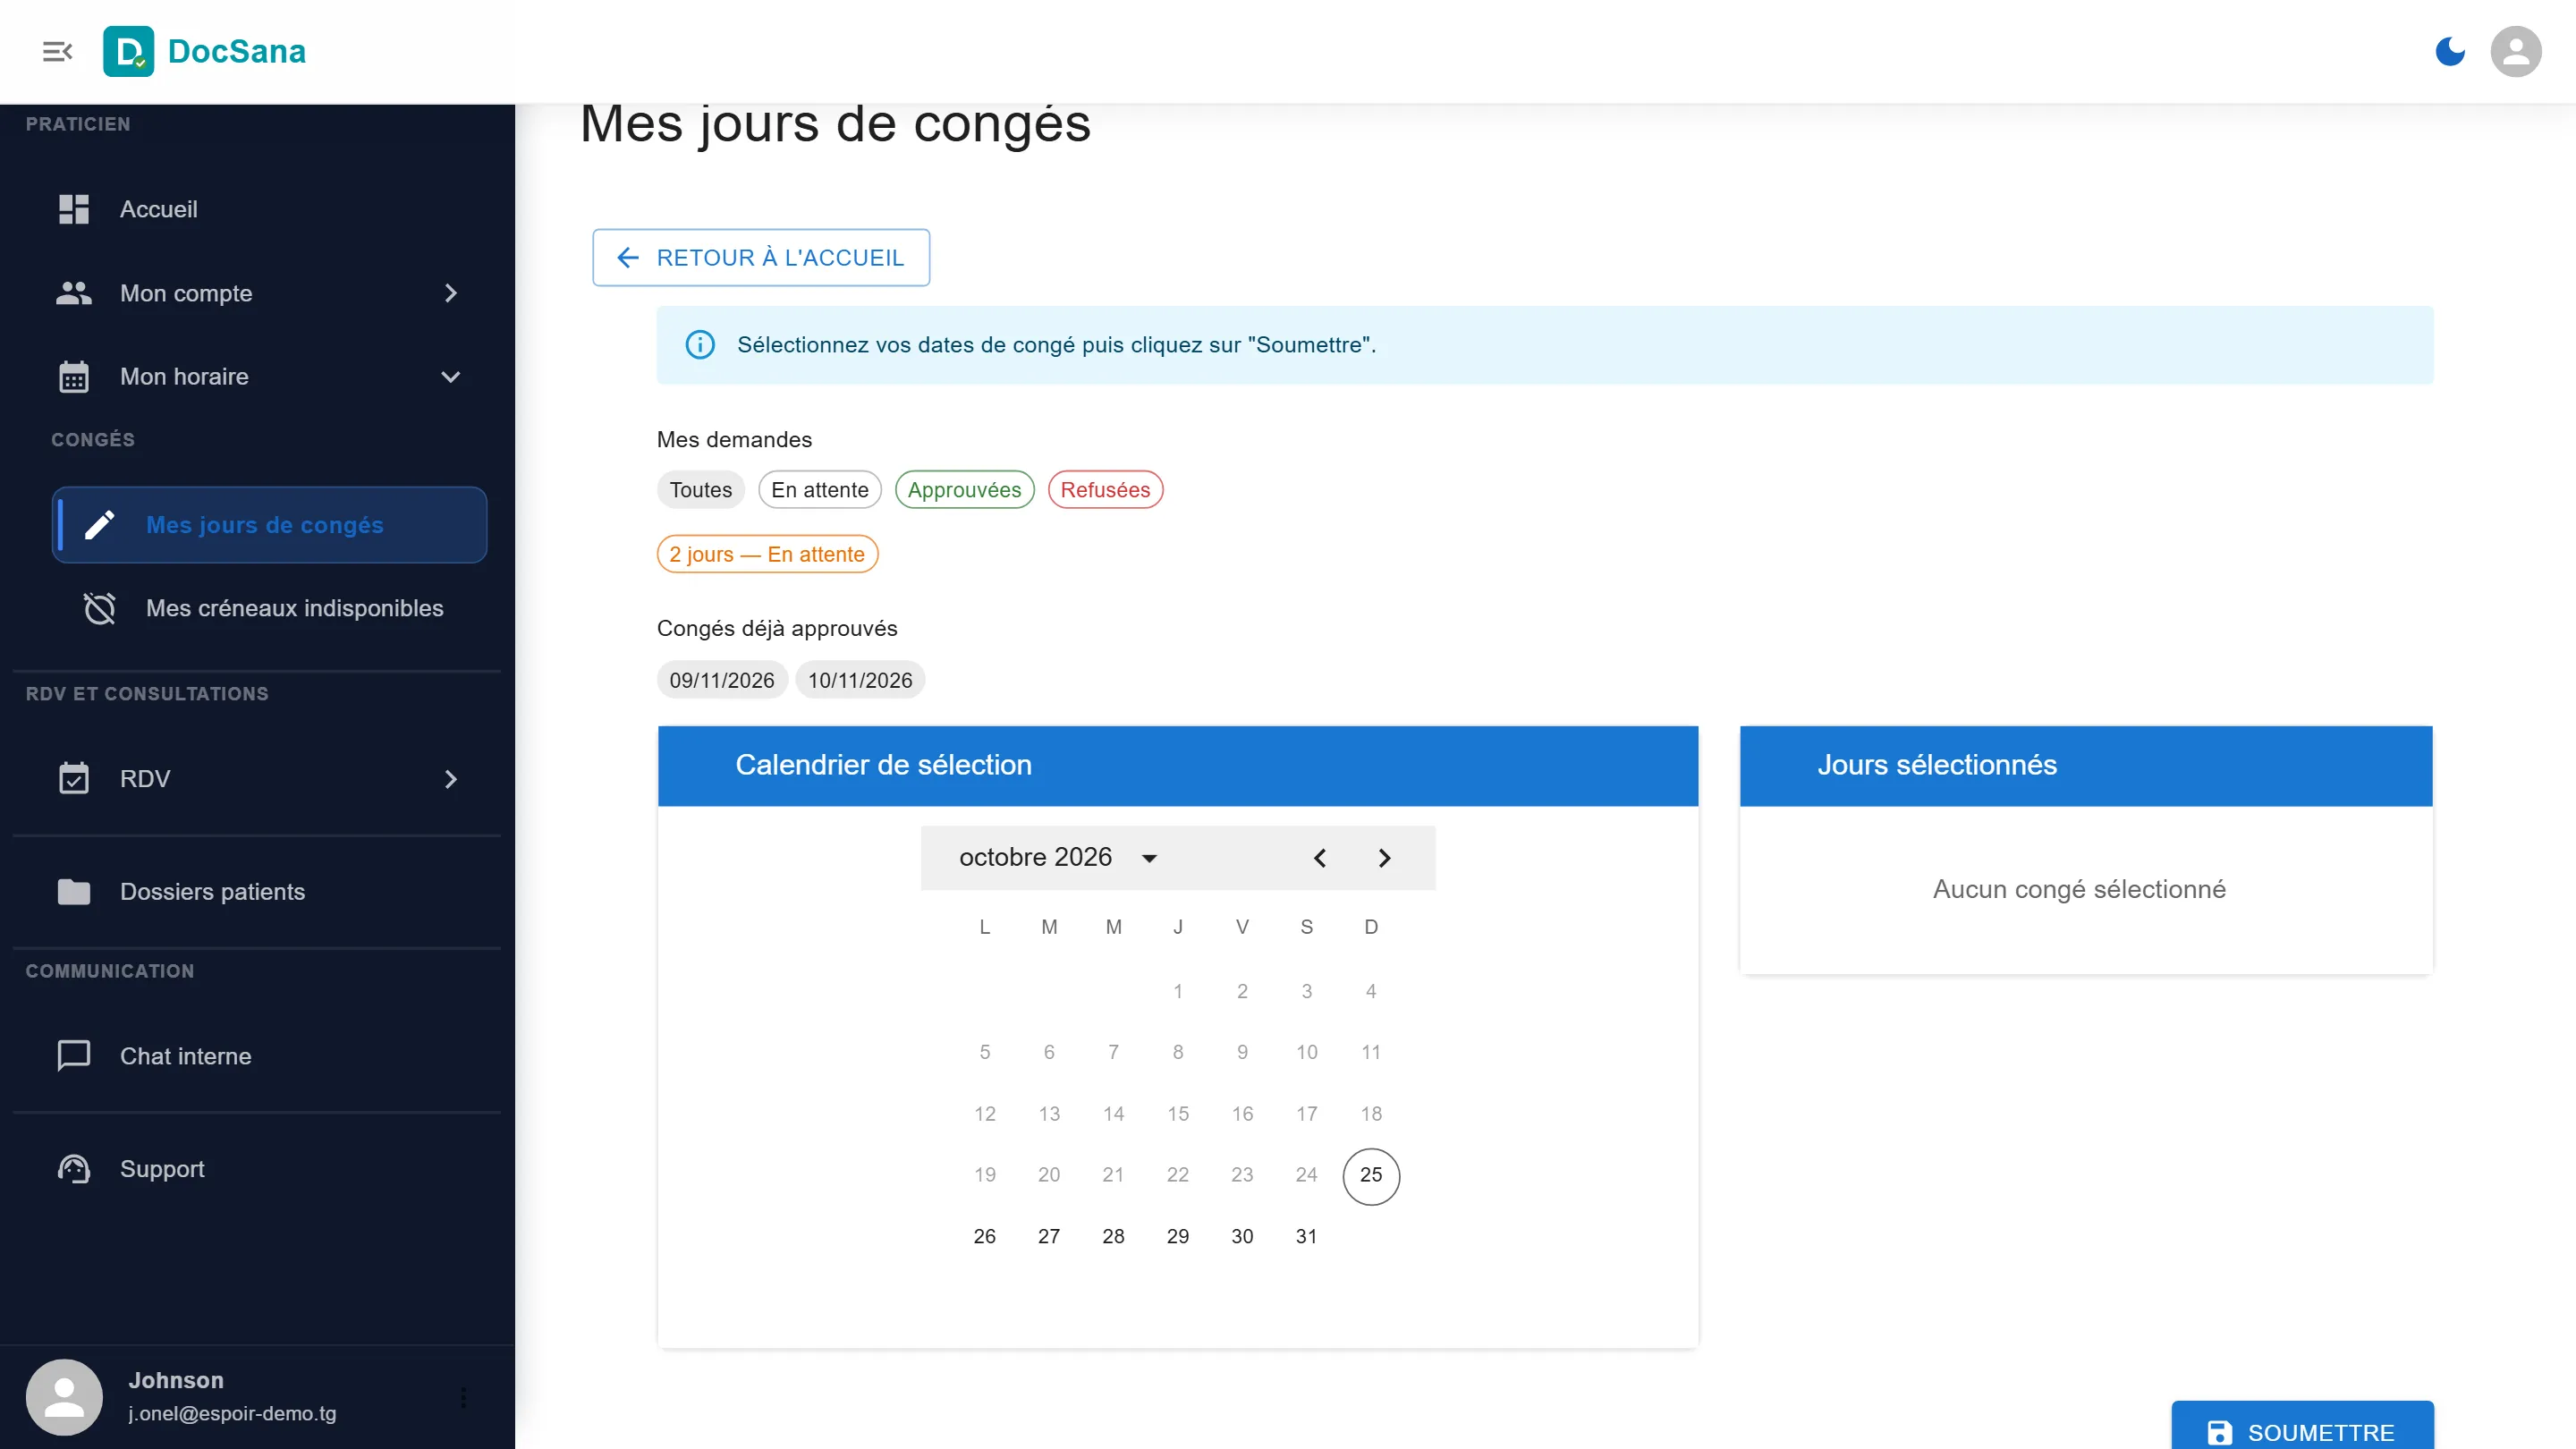Click the 'Congés déjà approuvés' label
Viewport: 2576px width, 1449px height.
point(777,629)
